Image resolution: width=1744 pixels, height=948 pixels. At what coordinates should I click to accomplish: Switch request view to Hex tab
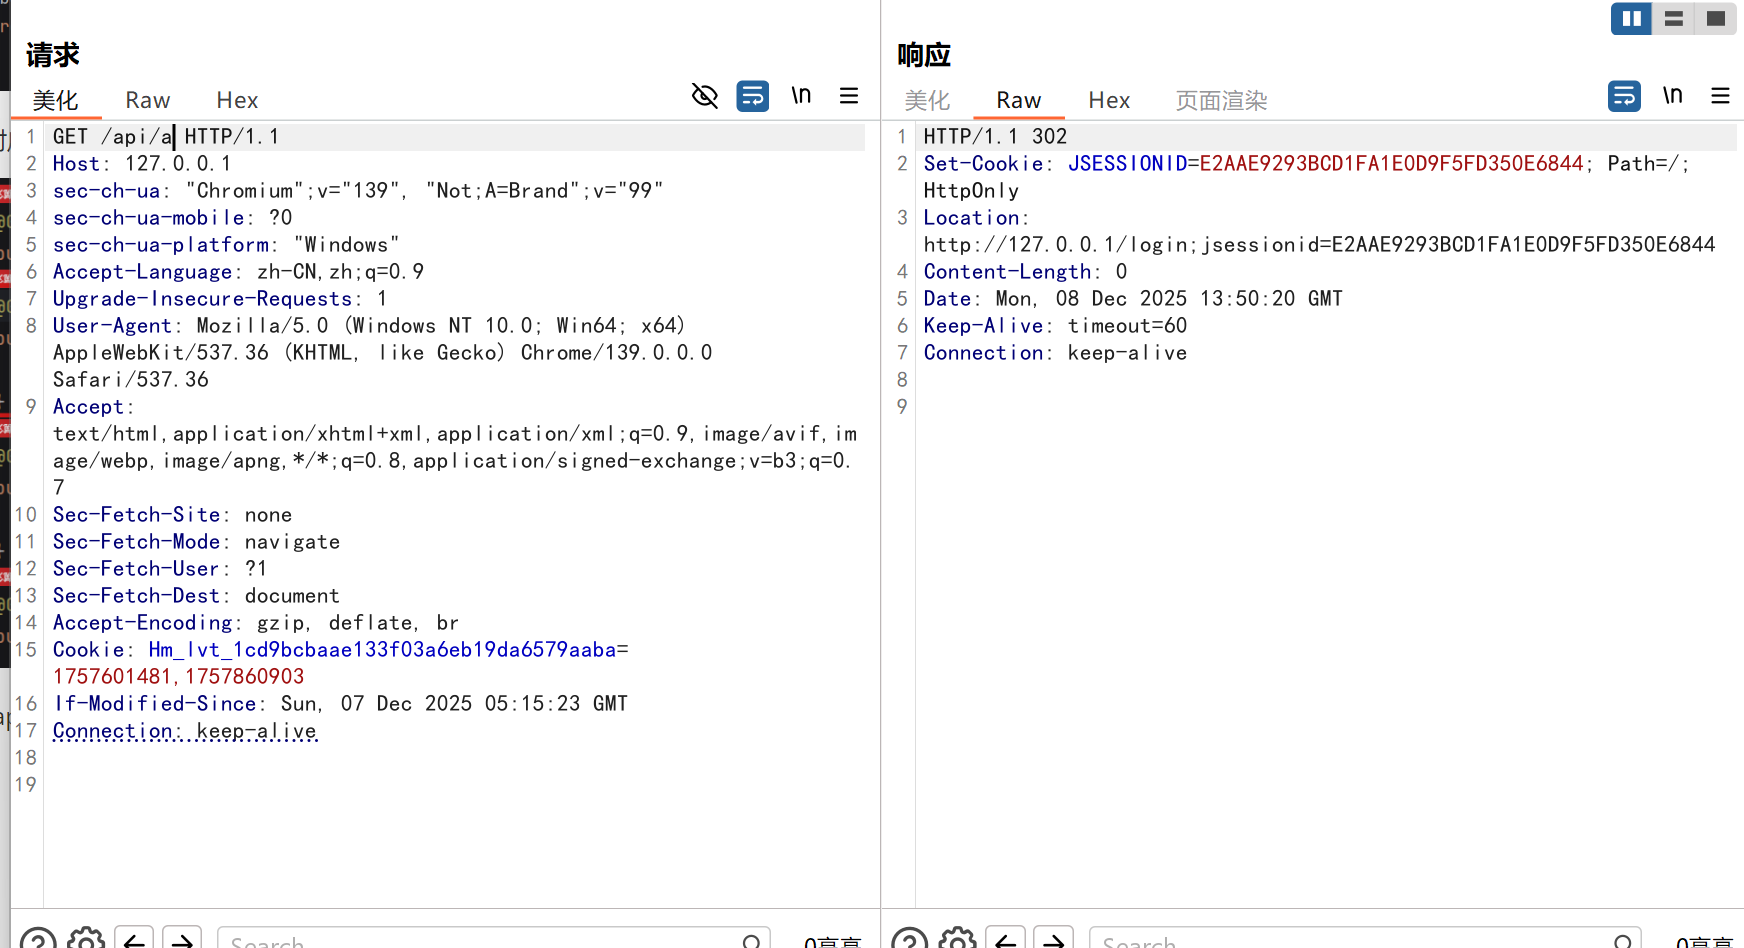point(237,100)
